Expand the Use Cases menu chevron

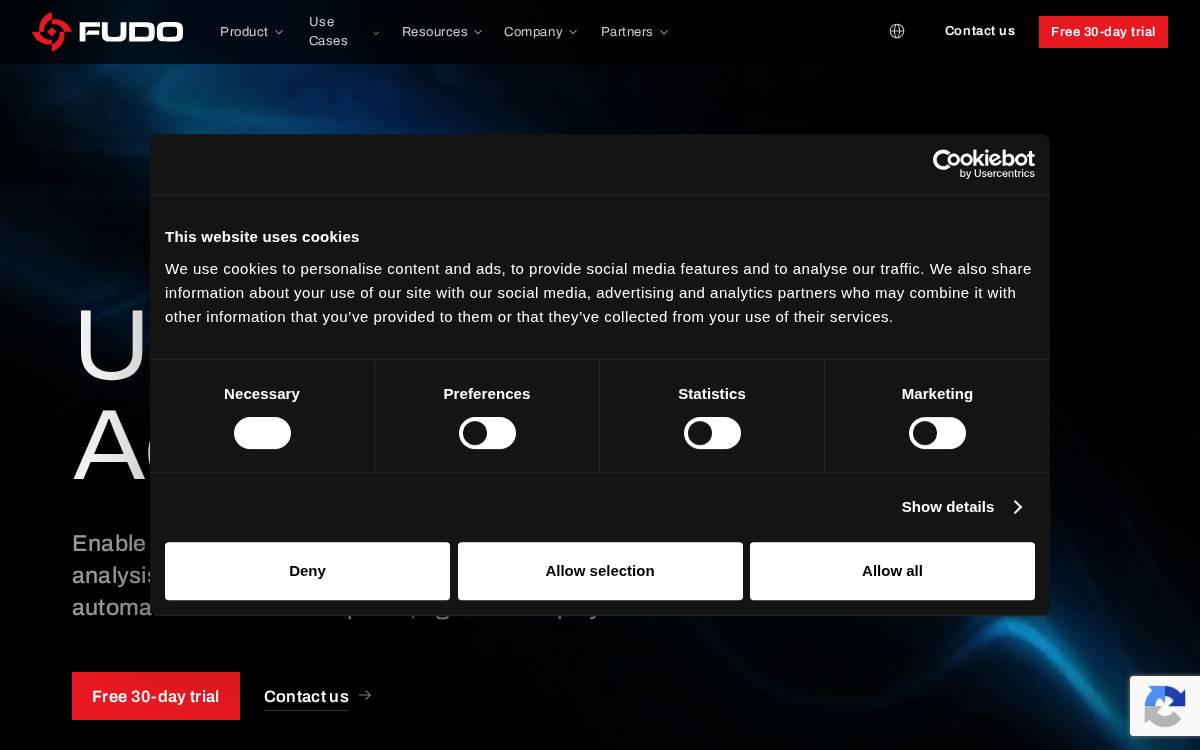tap(376, 32)
